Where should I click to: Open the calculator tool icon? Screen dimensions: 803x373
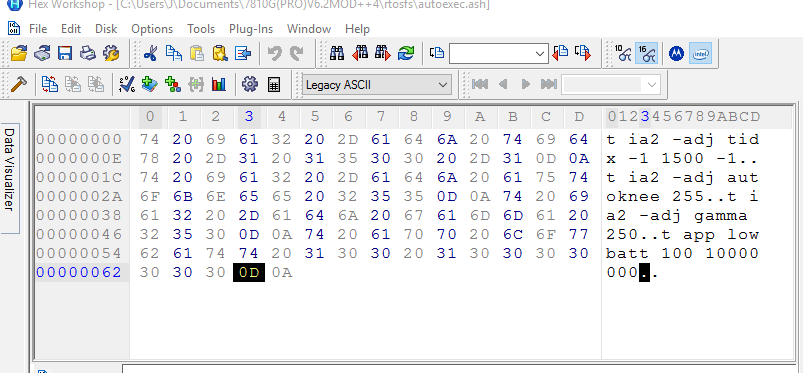(x=274, y=84)
